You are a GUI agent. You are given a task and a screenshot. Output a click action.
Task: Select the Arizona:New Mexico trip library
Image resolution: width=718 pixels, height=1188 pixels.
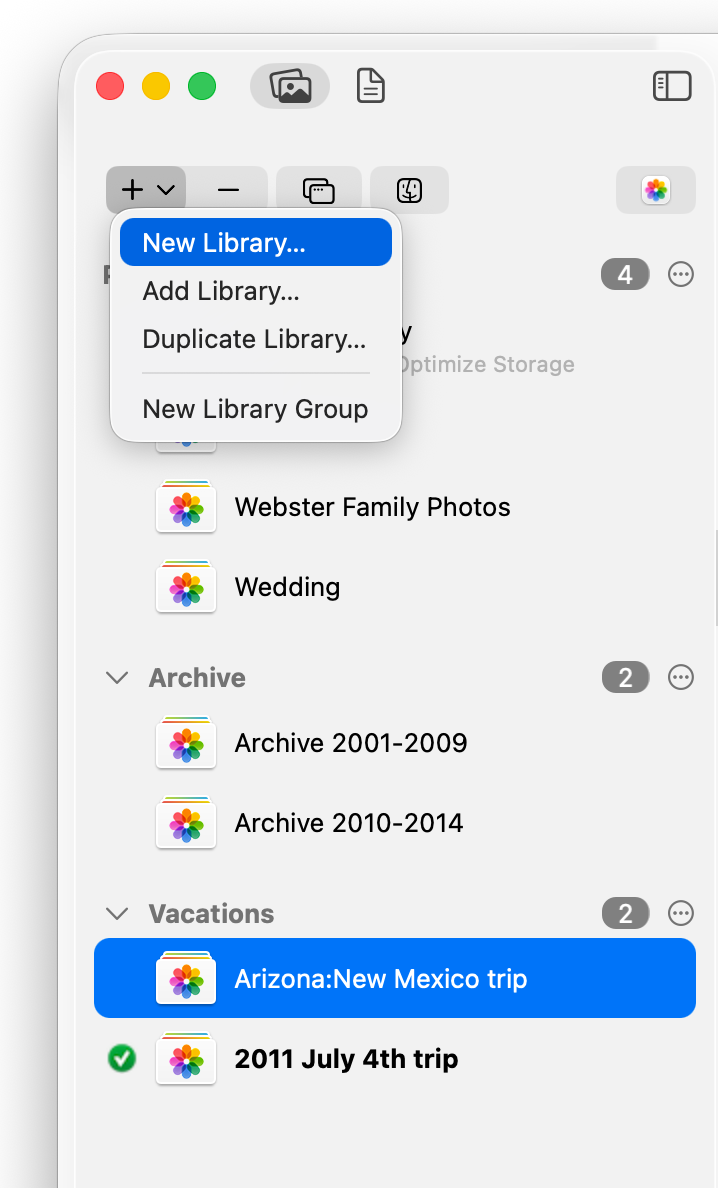coord(380,979)
